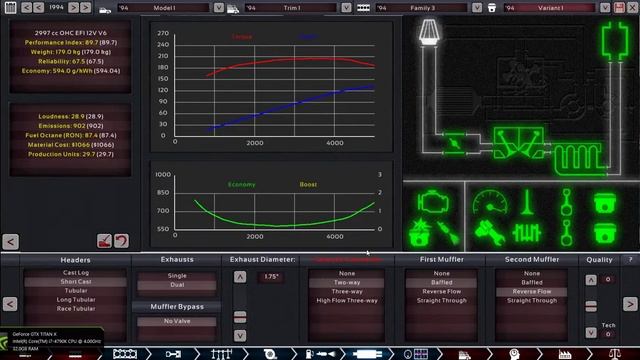Click the back arrow below stats panel
Screen dimensions: 640x360
(10, 242)
